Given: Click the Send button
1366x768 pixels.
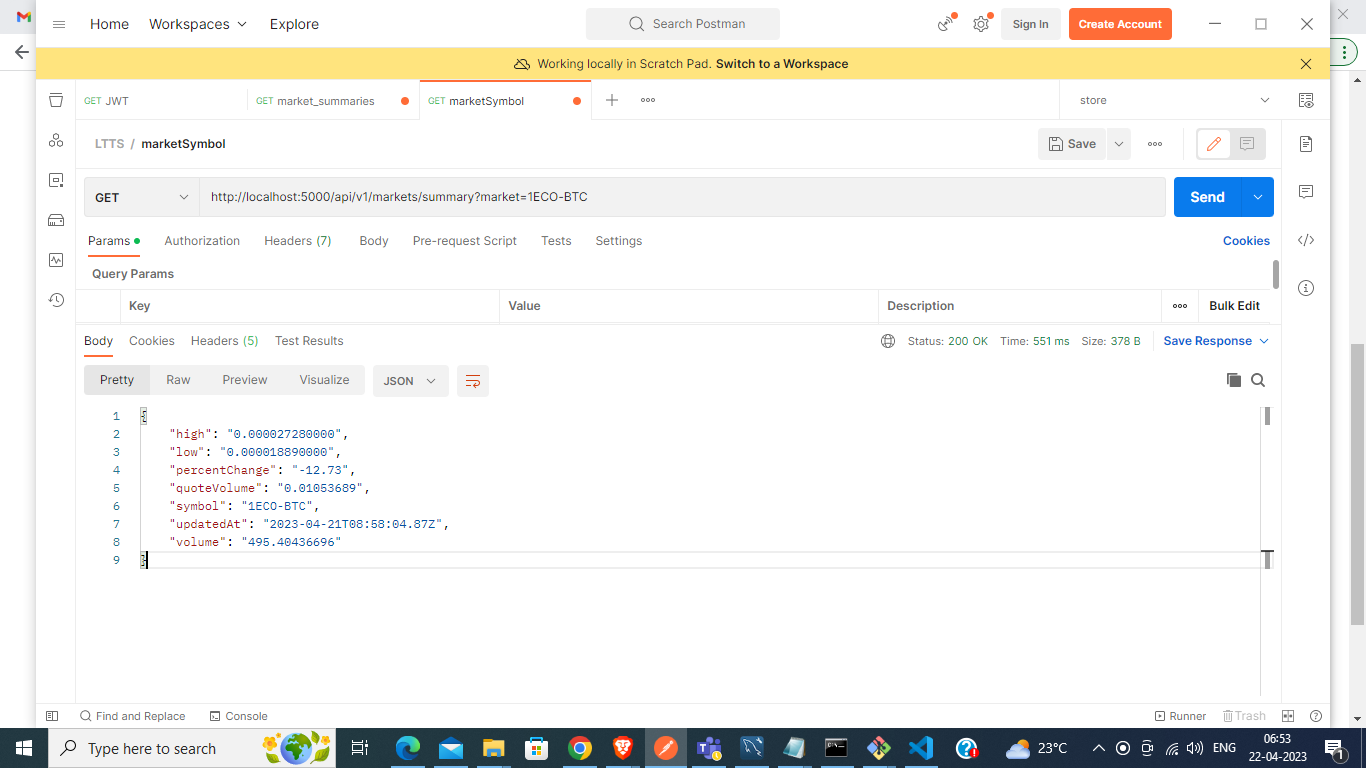Looking at the screenshot, I should pyautogui.click(x=1206, y=197).
